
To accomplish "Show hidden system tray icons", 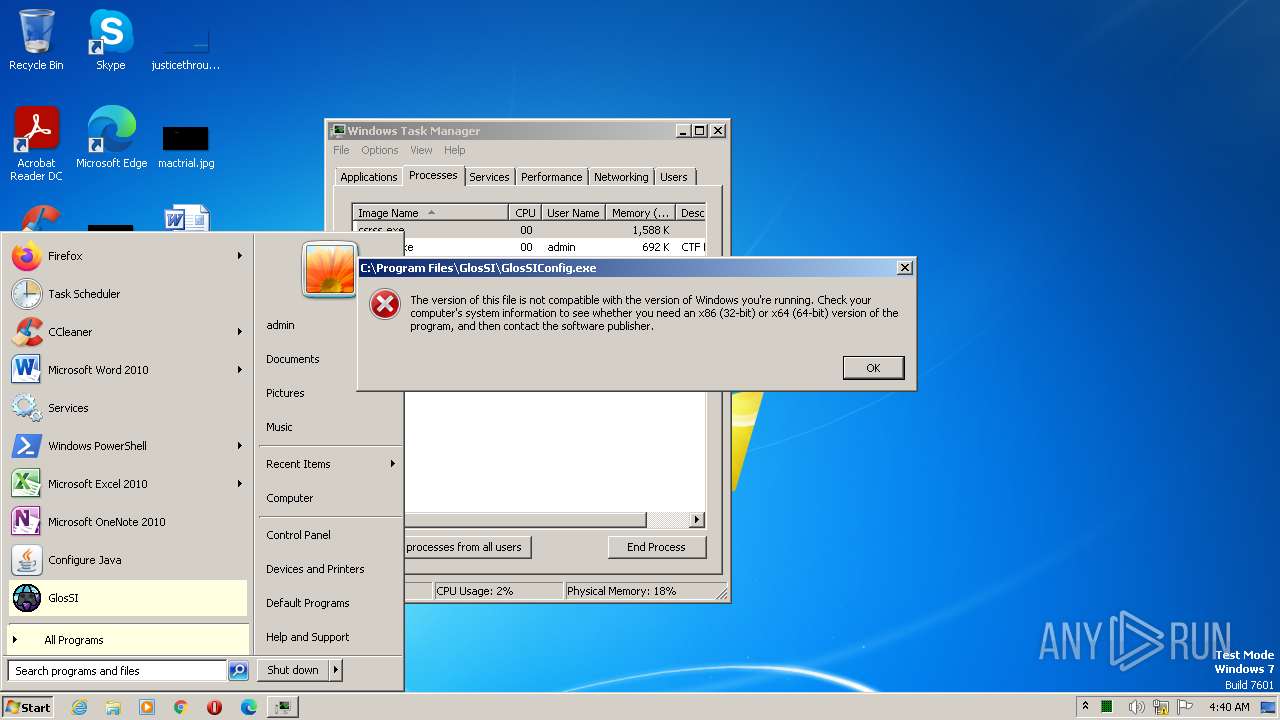I will coord(1085,707).
